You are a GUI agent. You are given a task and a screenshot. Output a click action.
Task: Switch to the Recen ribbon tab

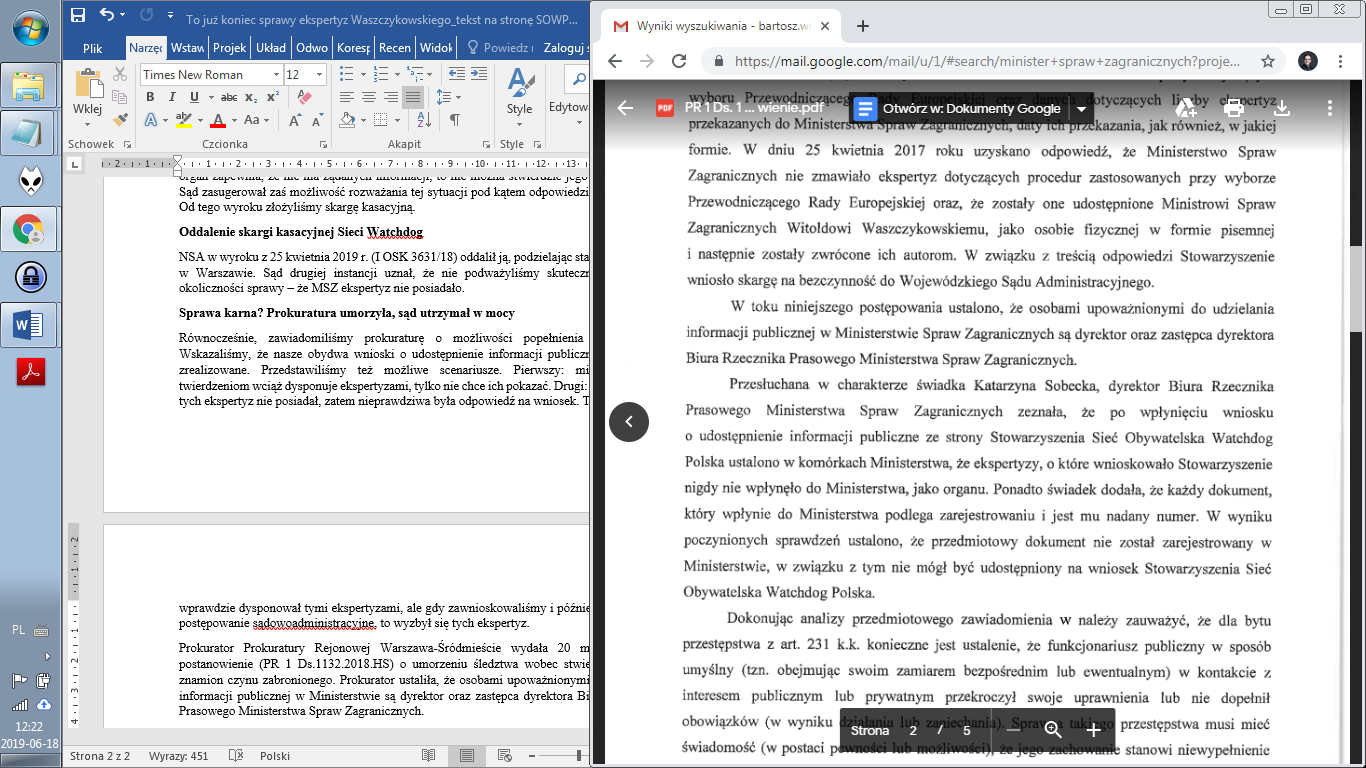pos(395,48)
